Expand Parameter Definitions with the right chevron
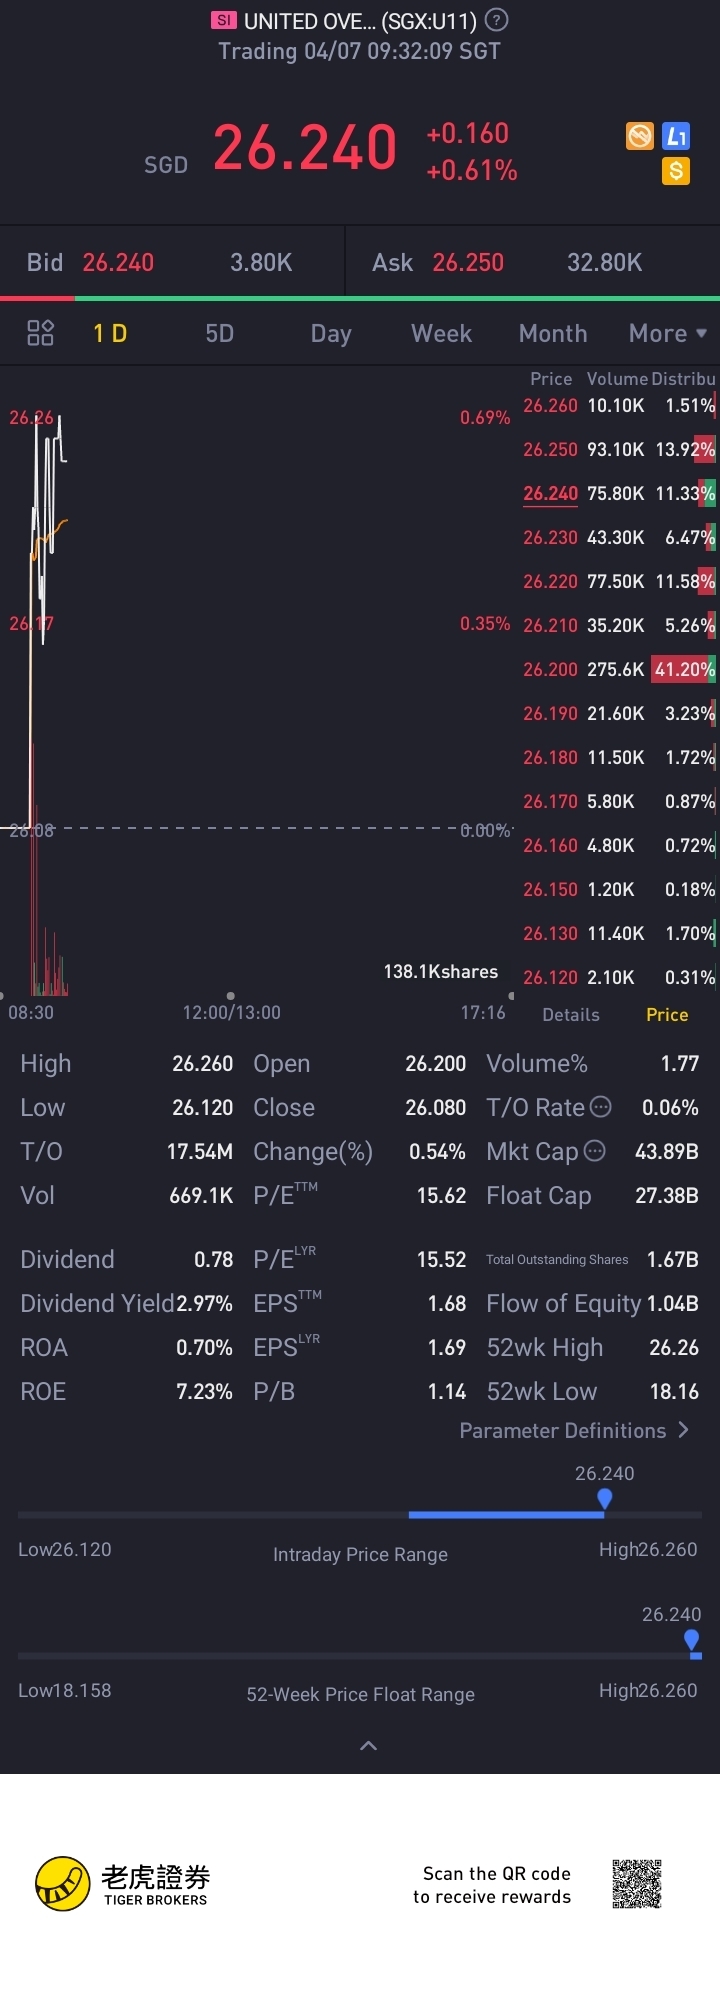The image size is (720, 1995). (x=683, y=1430)
